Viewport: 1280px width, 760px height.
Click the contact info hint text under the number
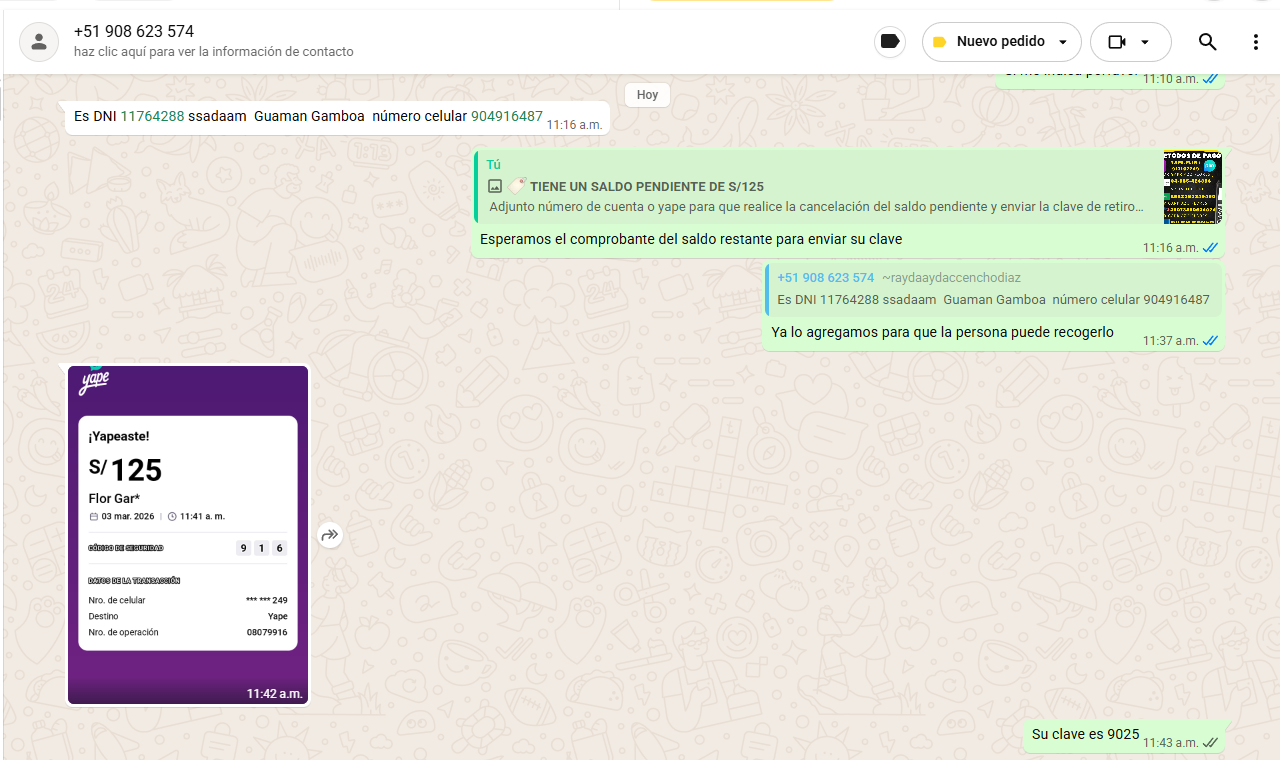pos(213,52)
